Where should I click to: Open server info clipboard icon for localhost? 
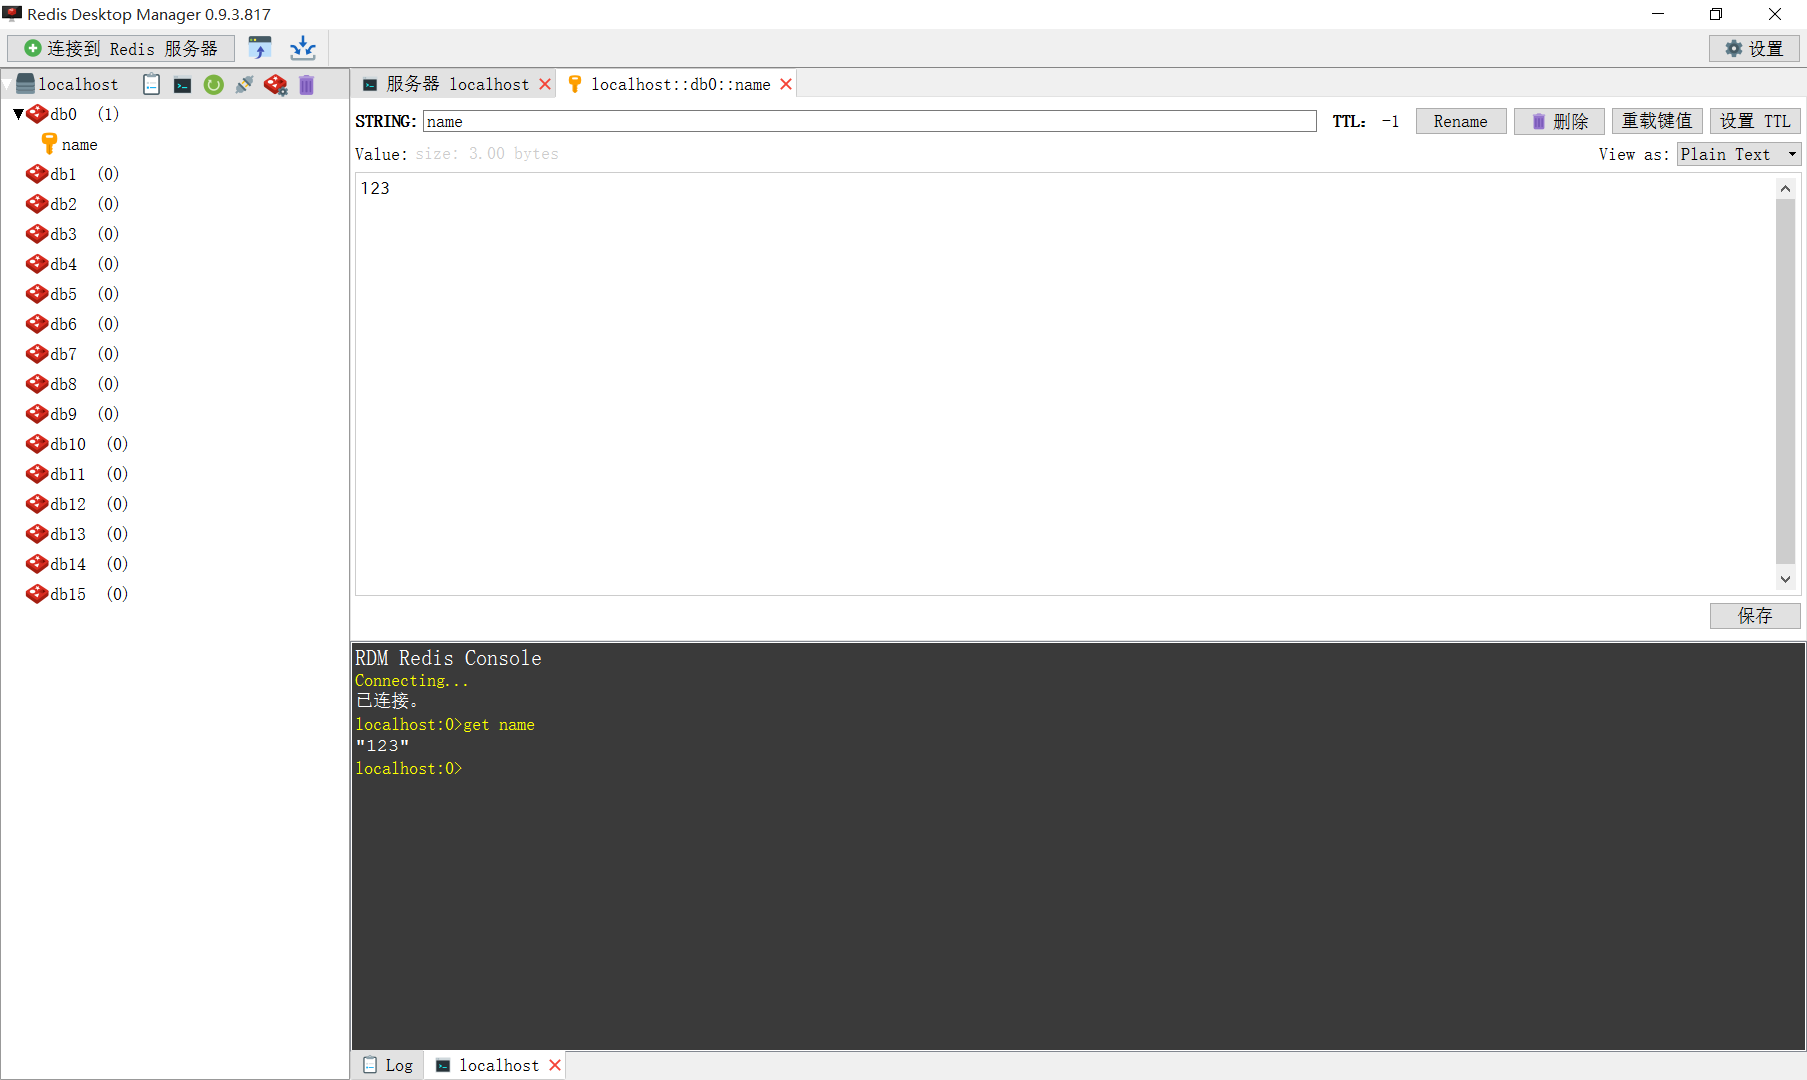151,85
